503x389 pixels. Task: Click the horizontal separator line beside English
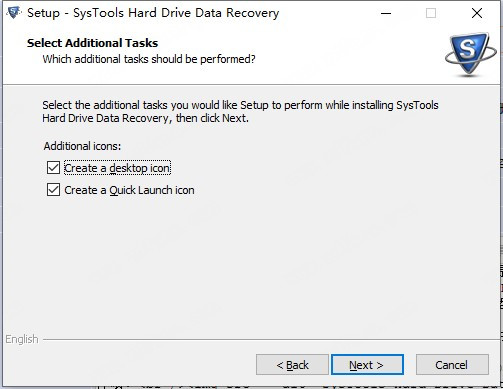pyautogui.click(x=271, y=340)
